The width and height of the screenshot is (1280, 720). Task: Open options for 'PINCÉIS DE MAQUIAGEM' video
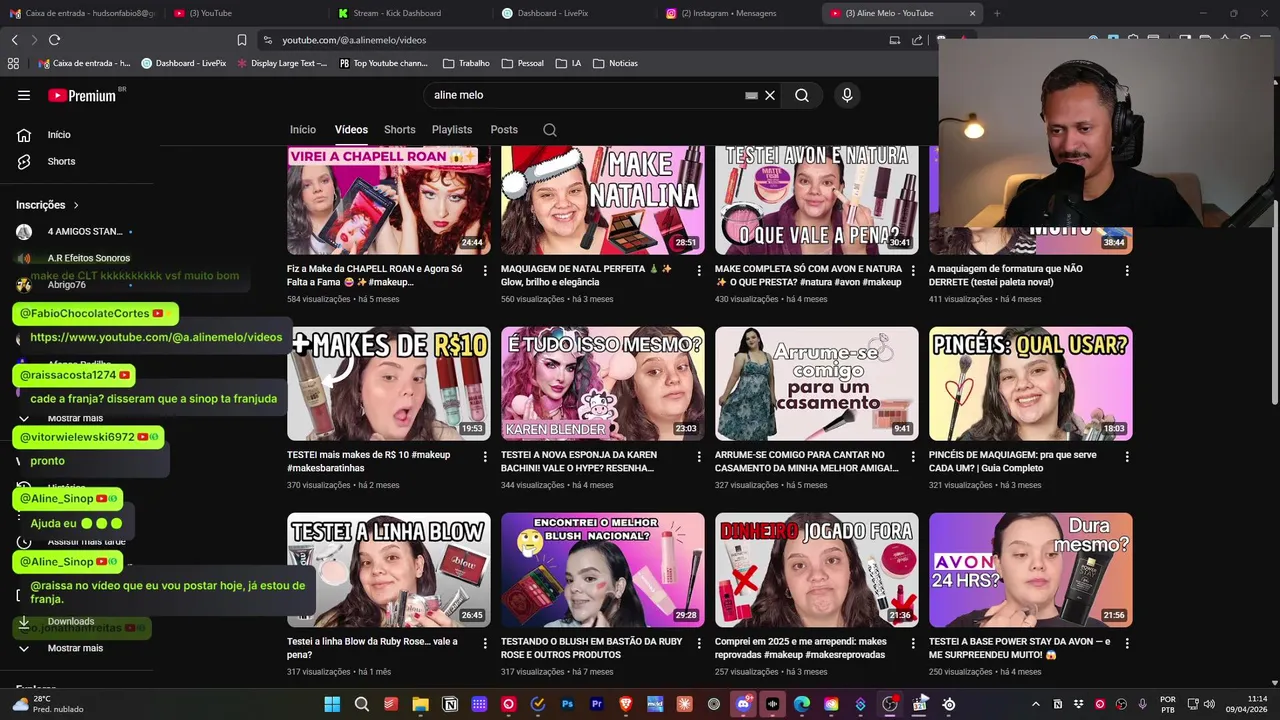point(1127,457)
